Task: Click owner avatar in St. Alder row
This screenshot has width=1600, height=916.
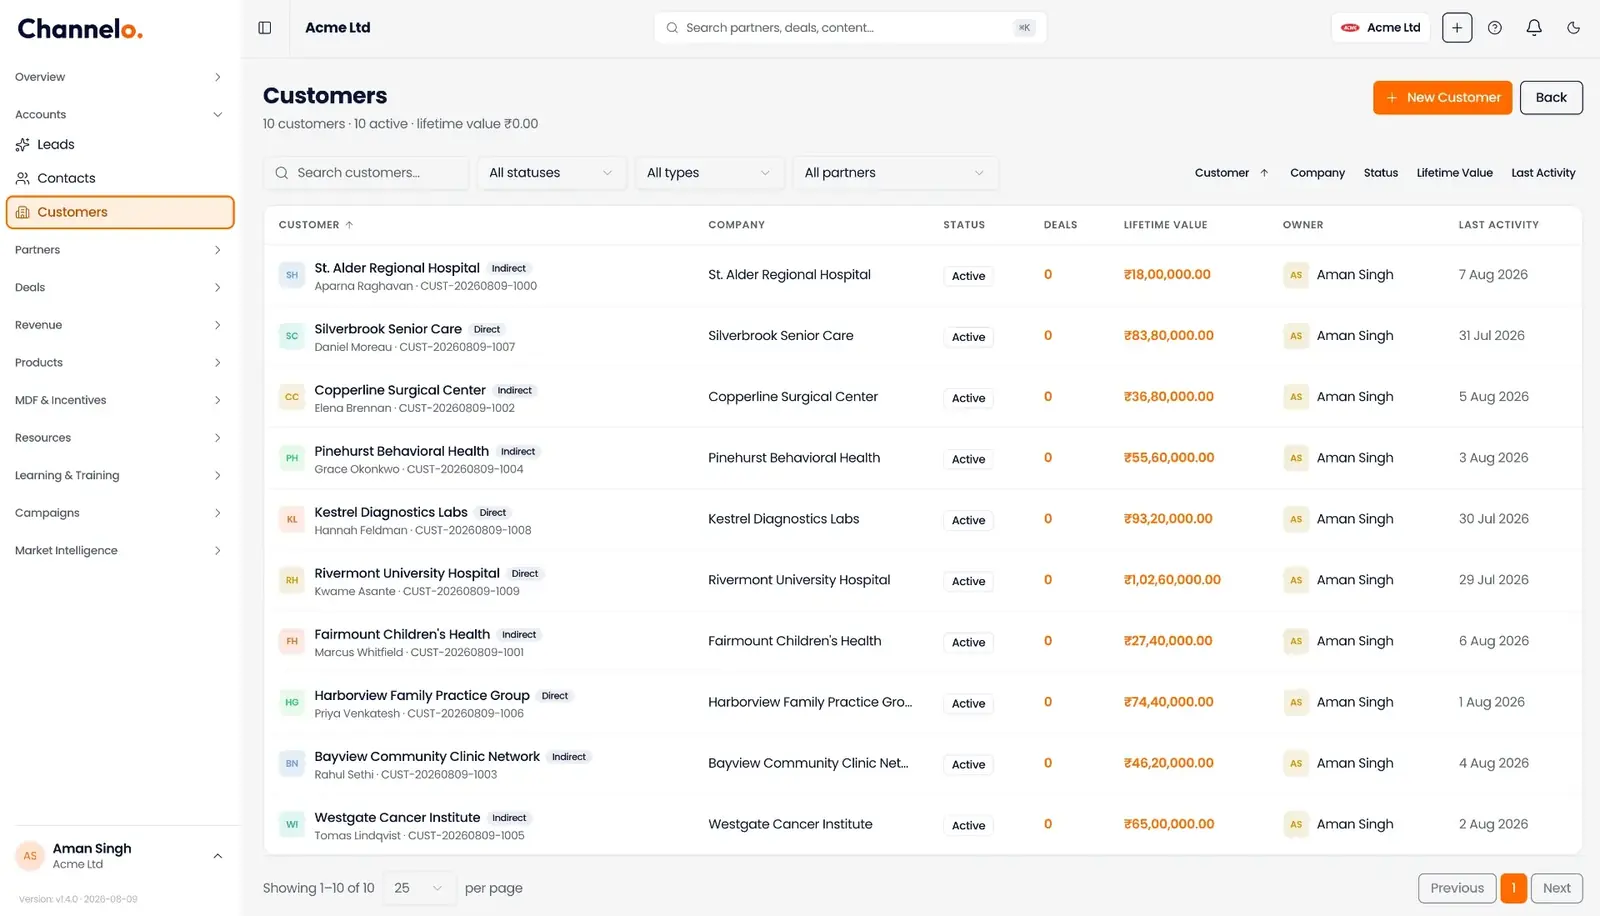Action: 1296,275
